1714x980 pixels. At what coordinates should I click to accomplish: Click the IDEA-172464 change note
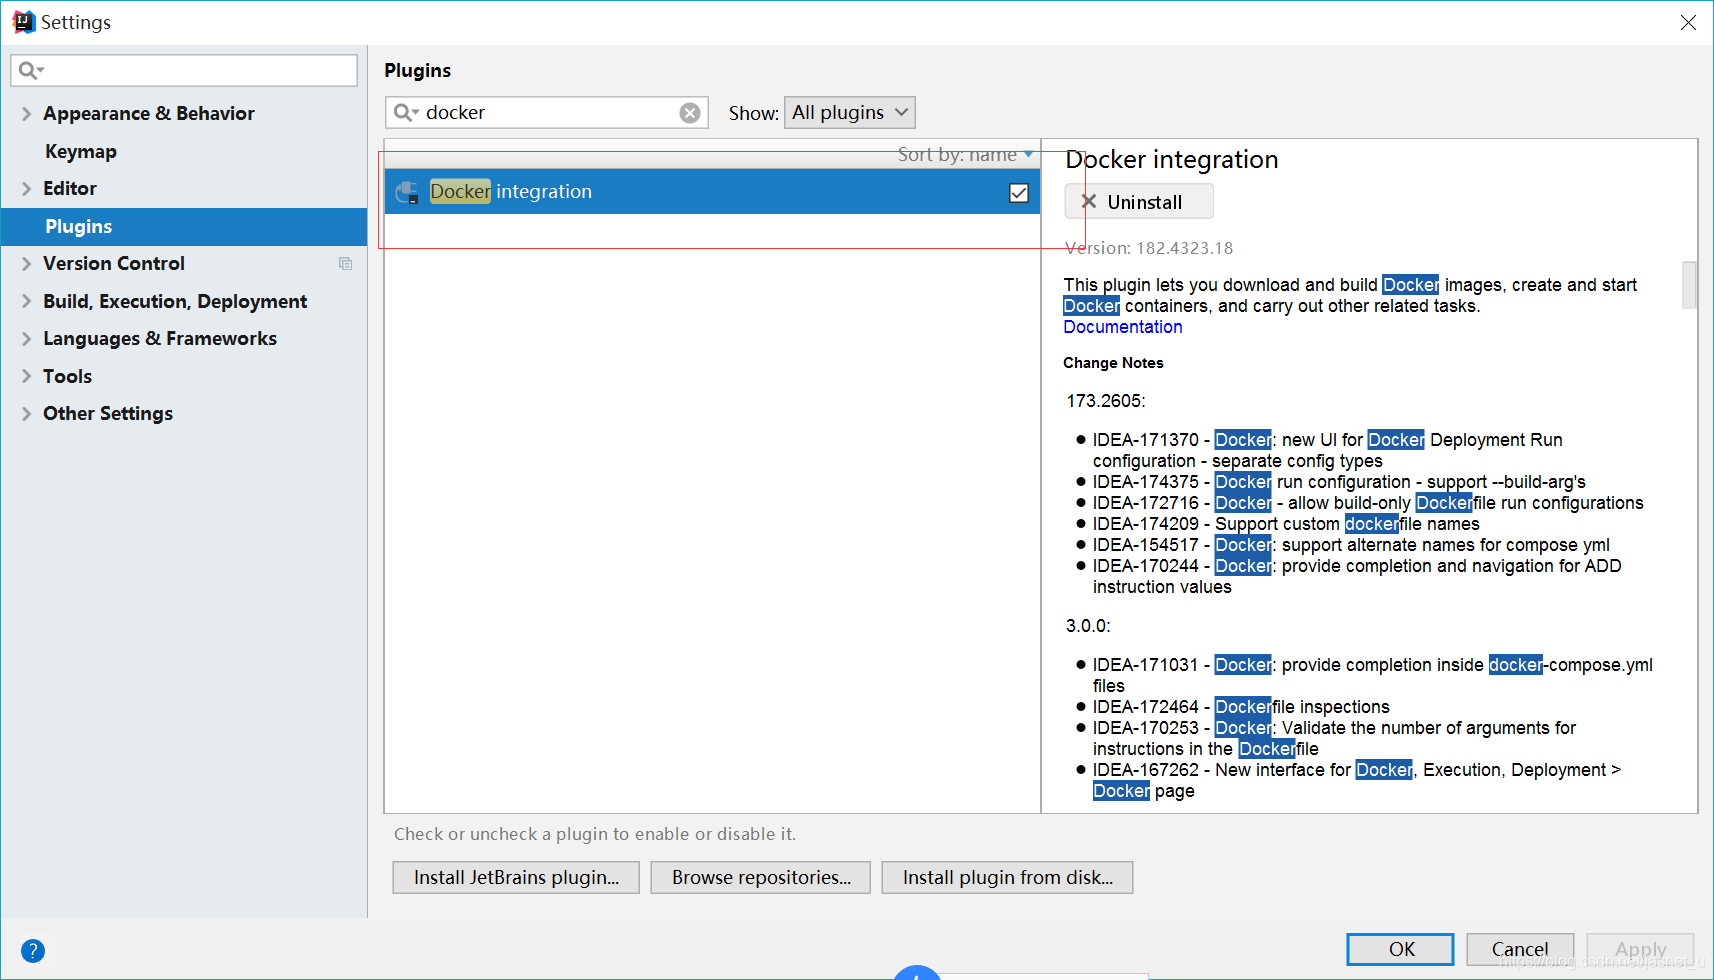tap(1241, 707)
